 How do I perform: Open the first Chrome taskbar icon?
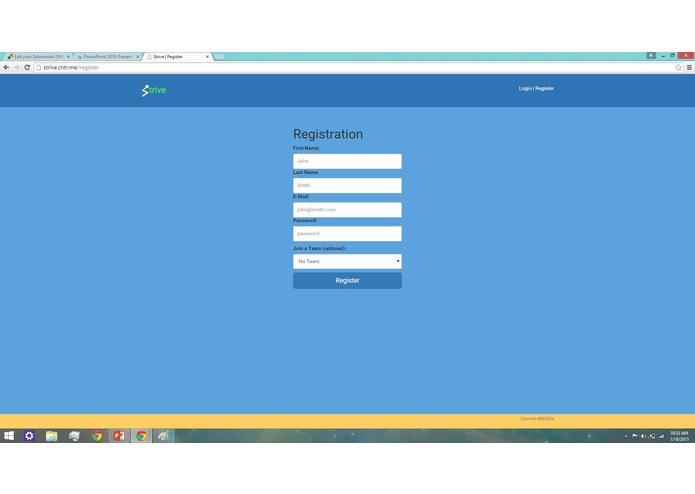click(x=97, y=436)
